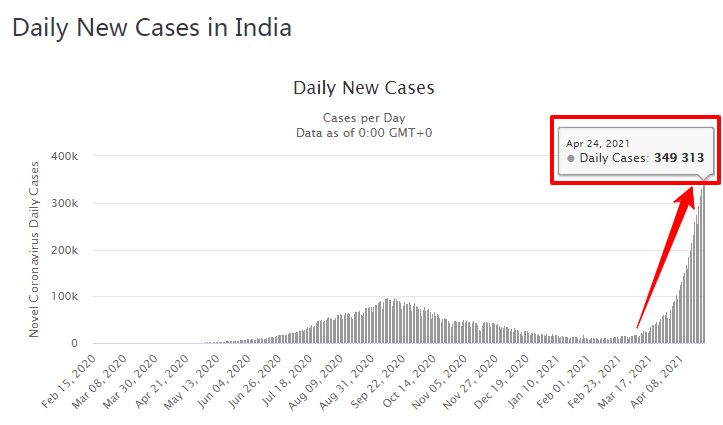
Task: Click the Apr 24, 2021 tooltip date
Action: [598, 143]
